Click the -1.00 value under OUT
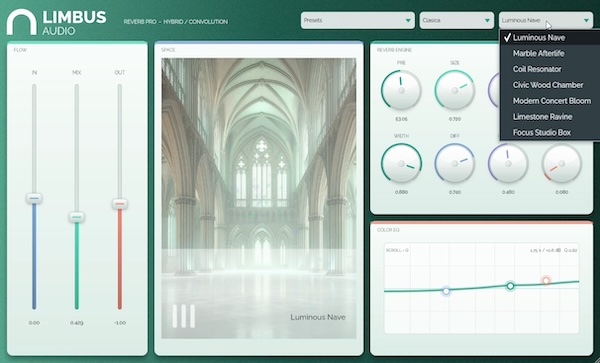Image resolution: width=600 pixels, height=363 pixels. coord(120,323)
